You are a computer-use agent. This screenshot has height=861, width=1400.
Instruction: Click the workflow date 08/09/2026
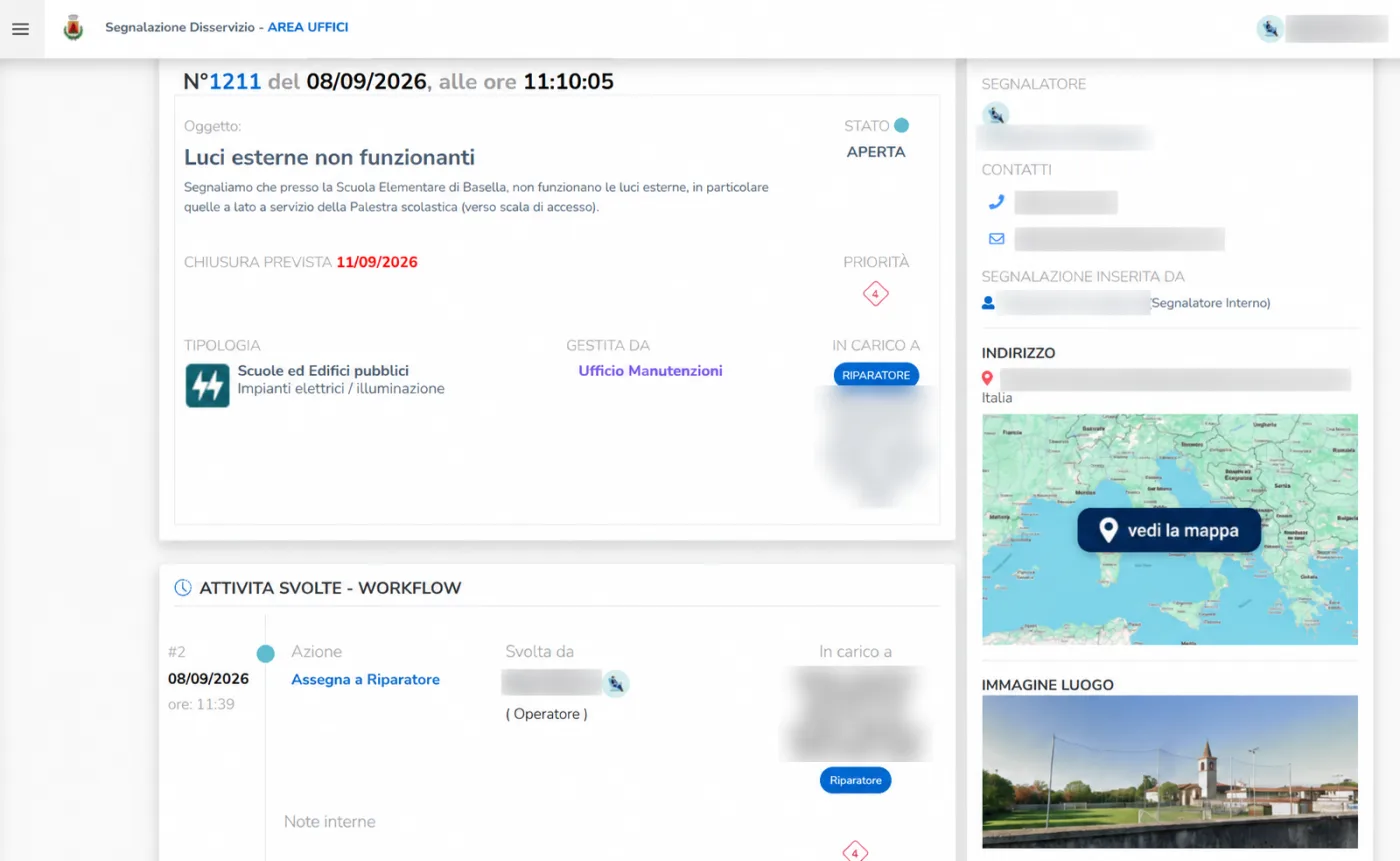coord(208,679)
